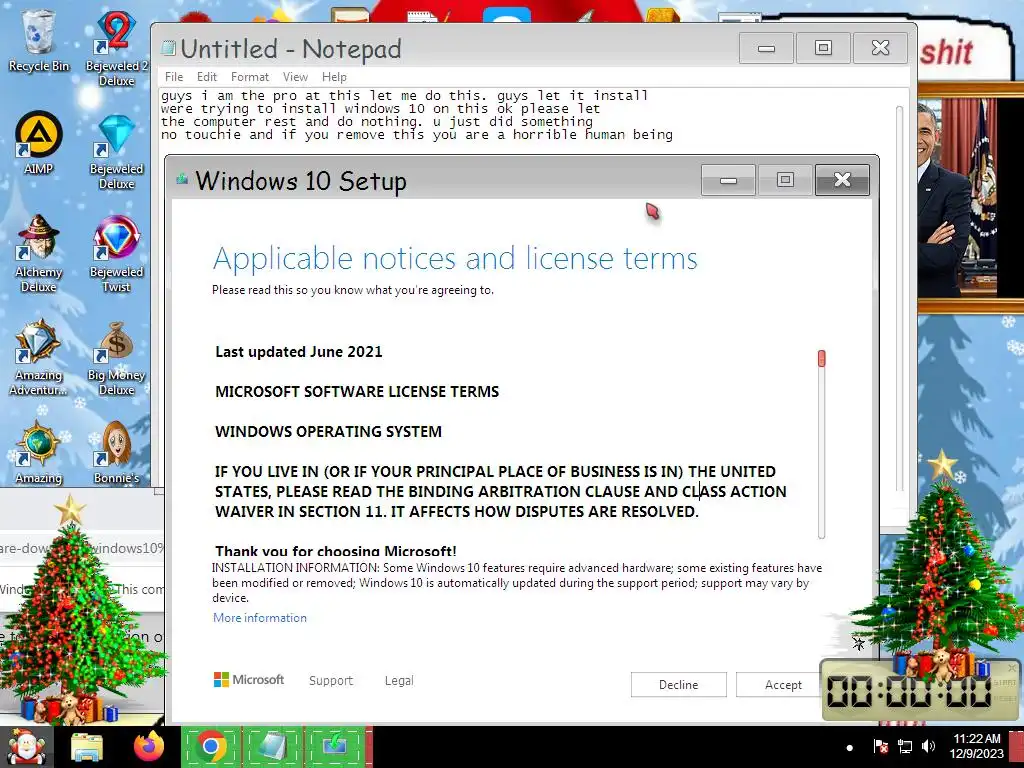Minimize the Notepad window
This screenshot has height=768, width=1024.
tap(766, 48)
